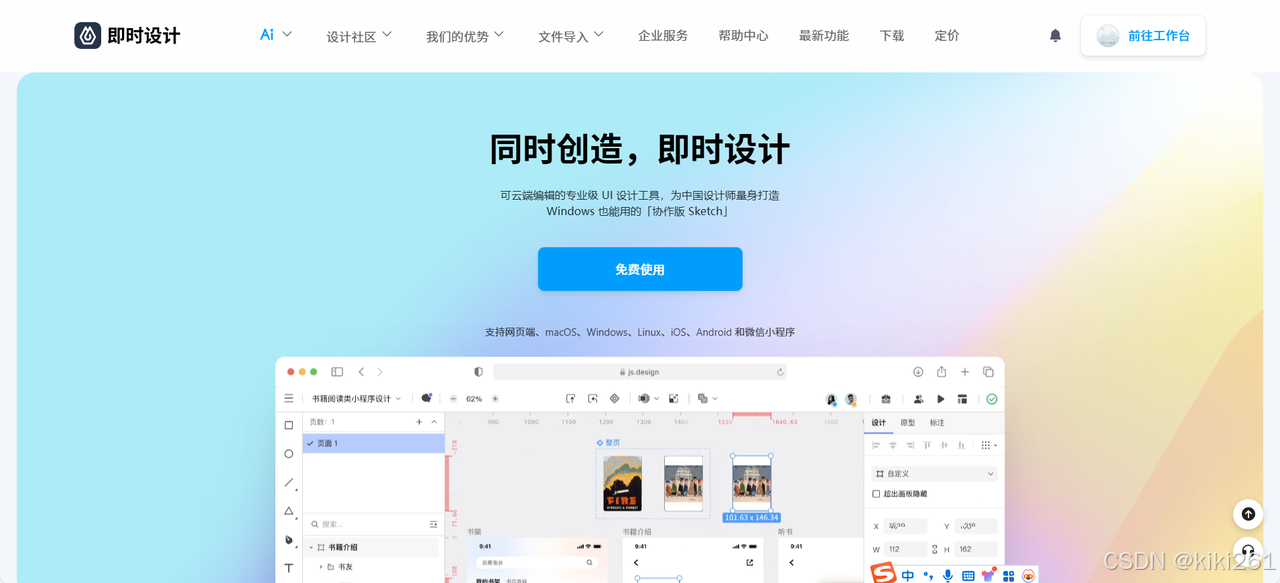1280x583 pixels.
Task: Select the Triangle shape tool
Action: click(x=289, y=511)
